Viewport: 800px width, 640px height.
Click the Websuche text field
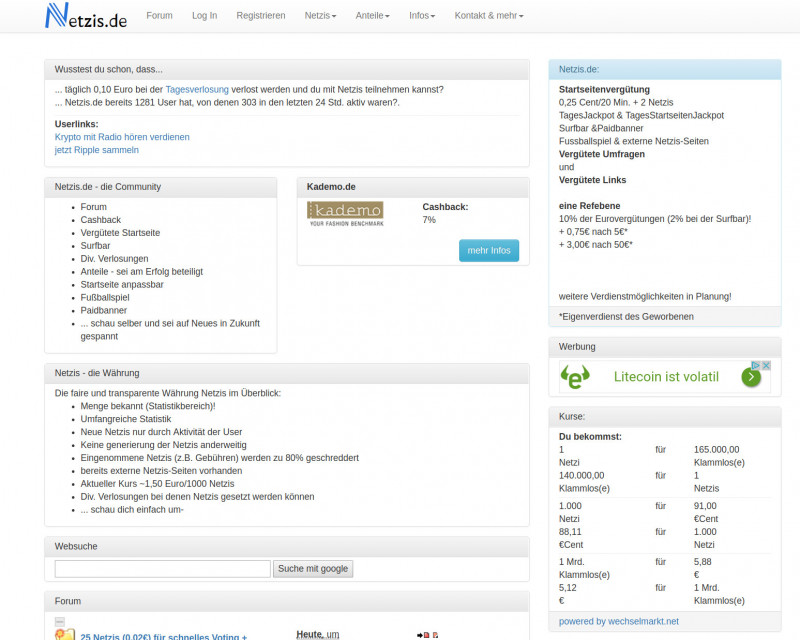(162, 569)
